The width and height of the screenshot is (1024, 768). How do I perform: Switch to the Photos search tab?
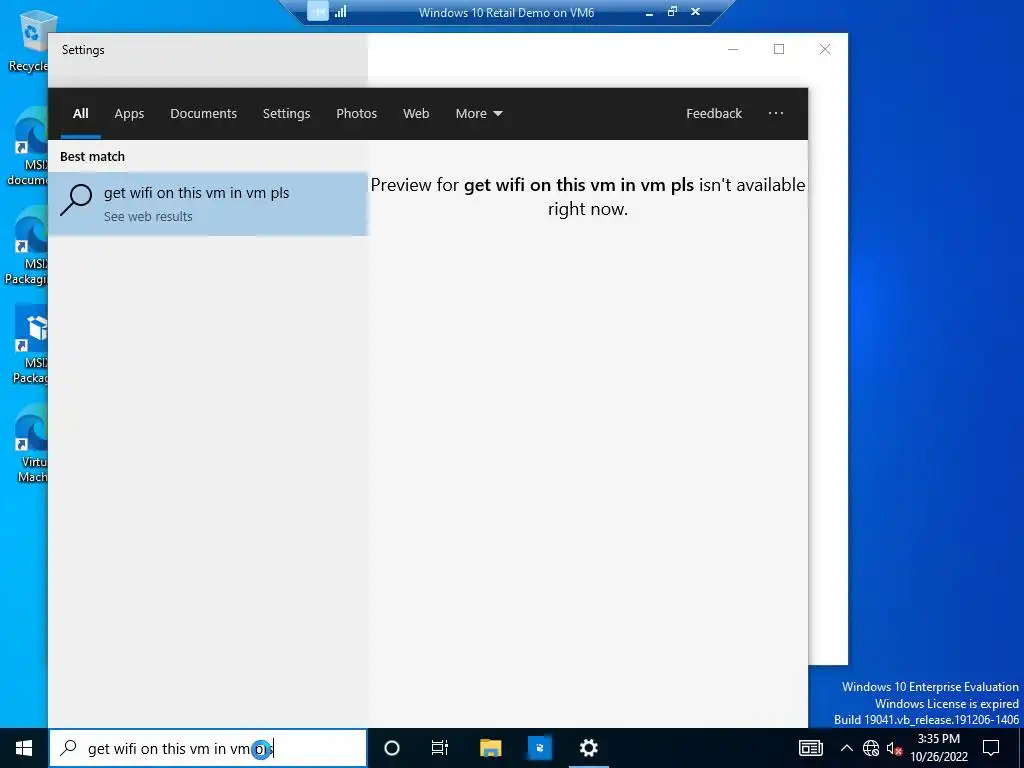(x=357, y=114)
